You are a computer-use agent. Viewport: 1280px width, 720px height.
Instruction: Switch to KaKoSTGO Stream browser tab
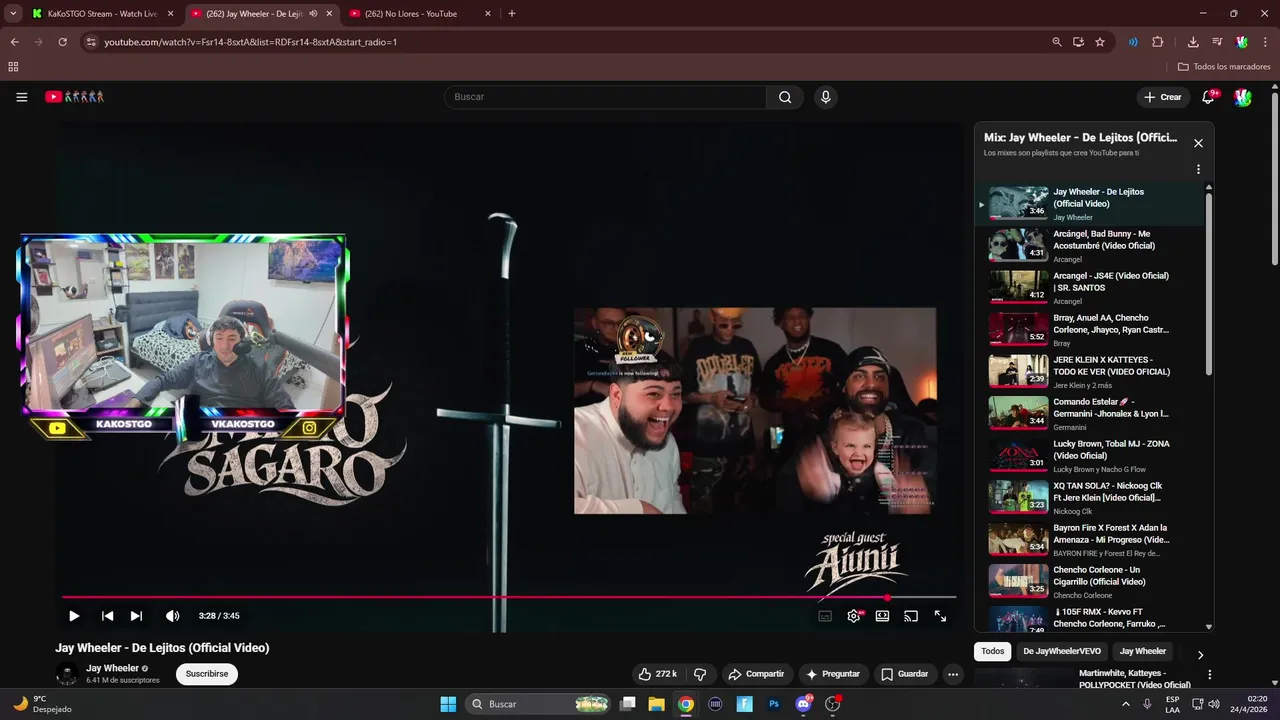[x=104, y=14]
